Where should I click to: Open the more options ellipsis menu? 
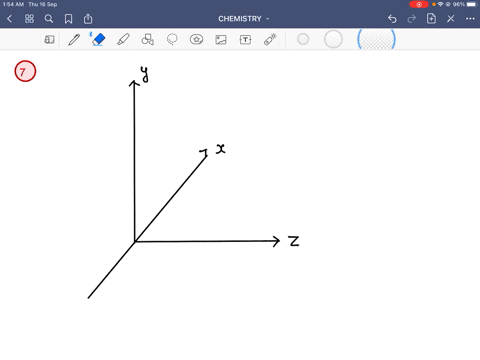pos(470,19)
